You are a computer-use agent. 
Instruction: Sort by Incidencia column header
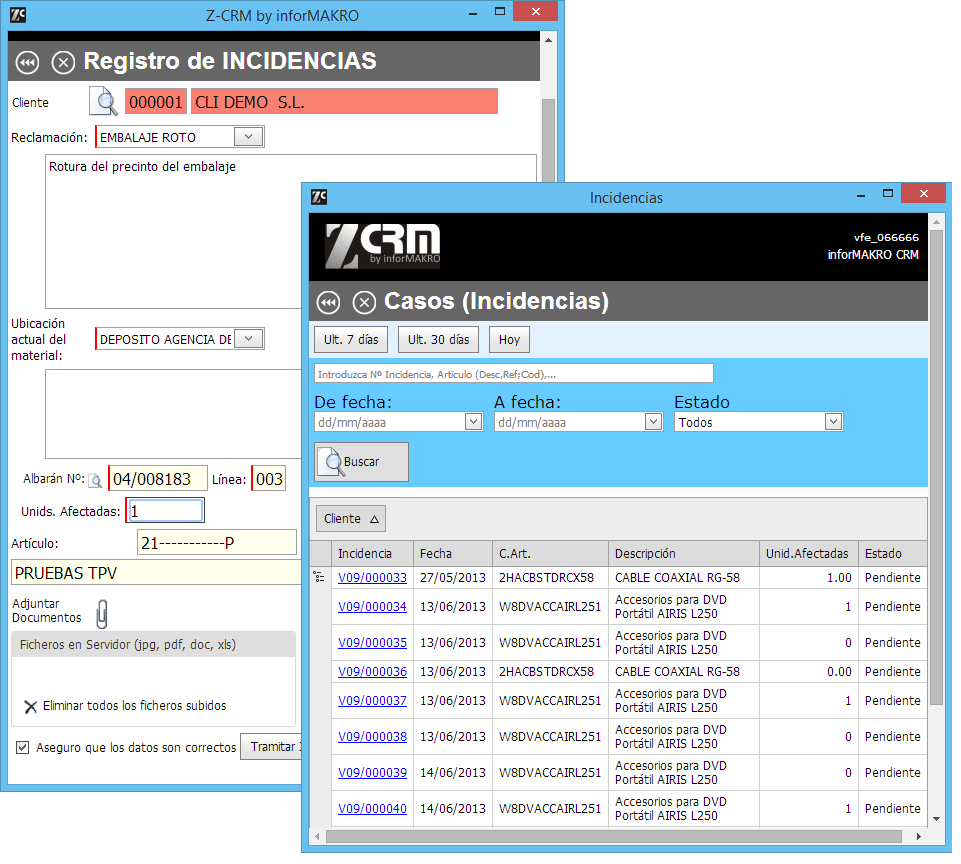pos(373,554)
